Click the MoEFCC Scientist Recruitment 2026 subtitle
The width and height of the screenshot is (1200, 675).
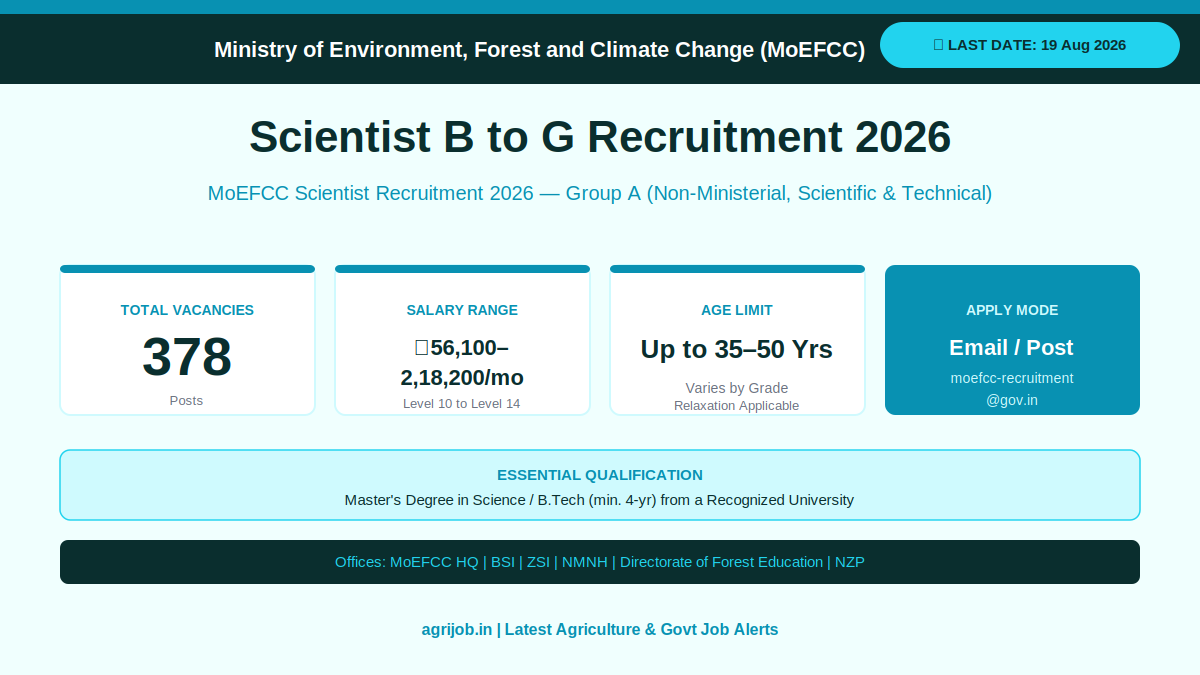pyautogui.click(x=600, y=193)
